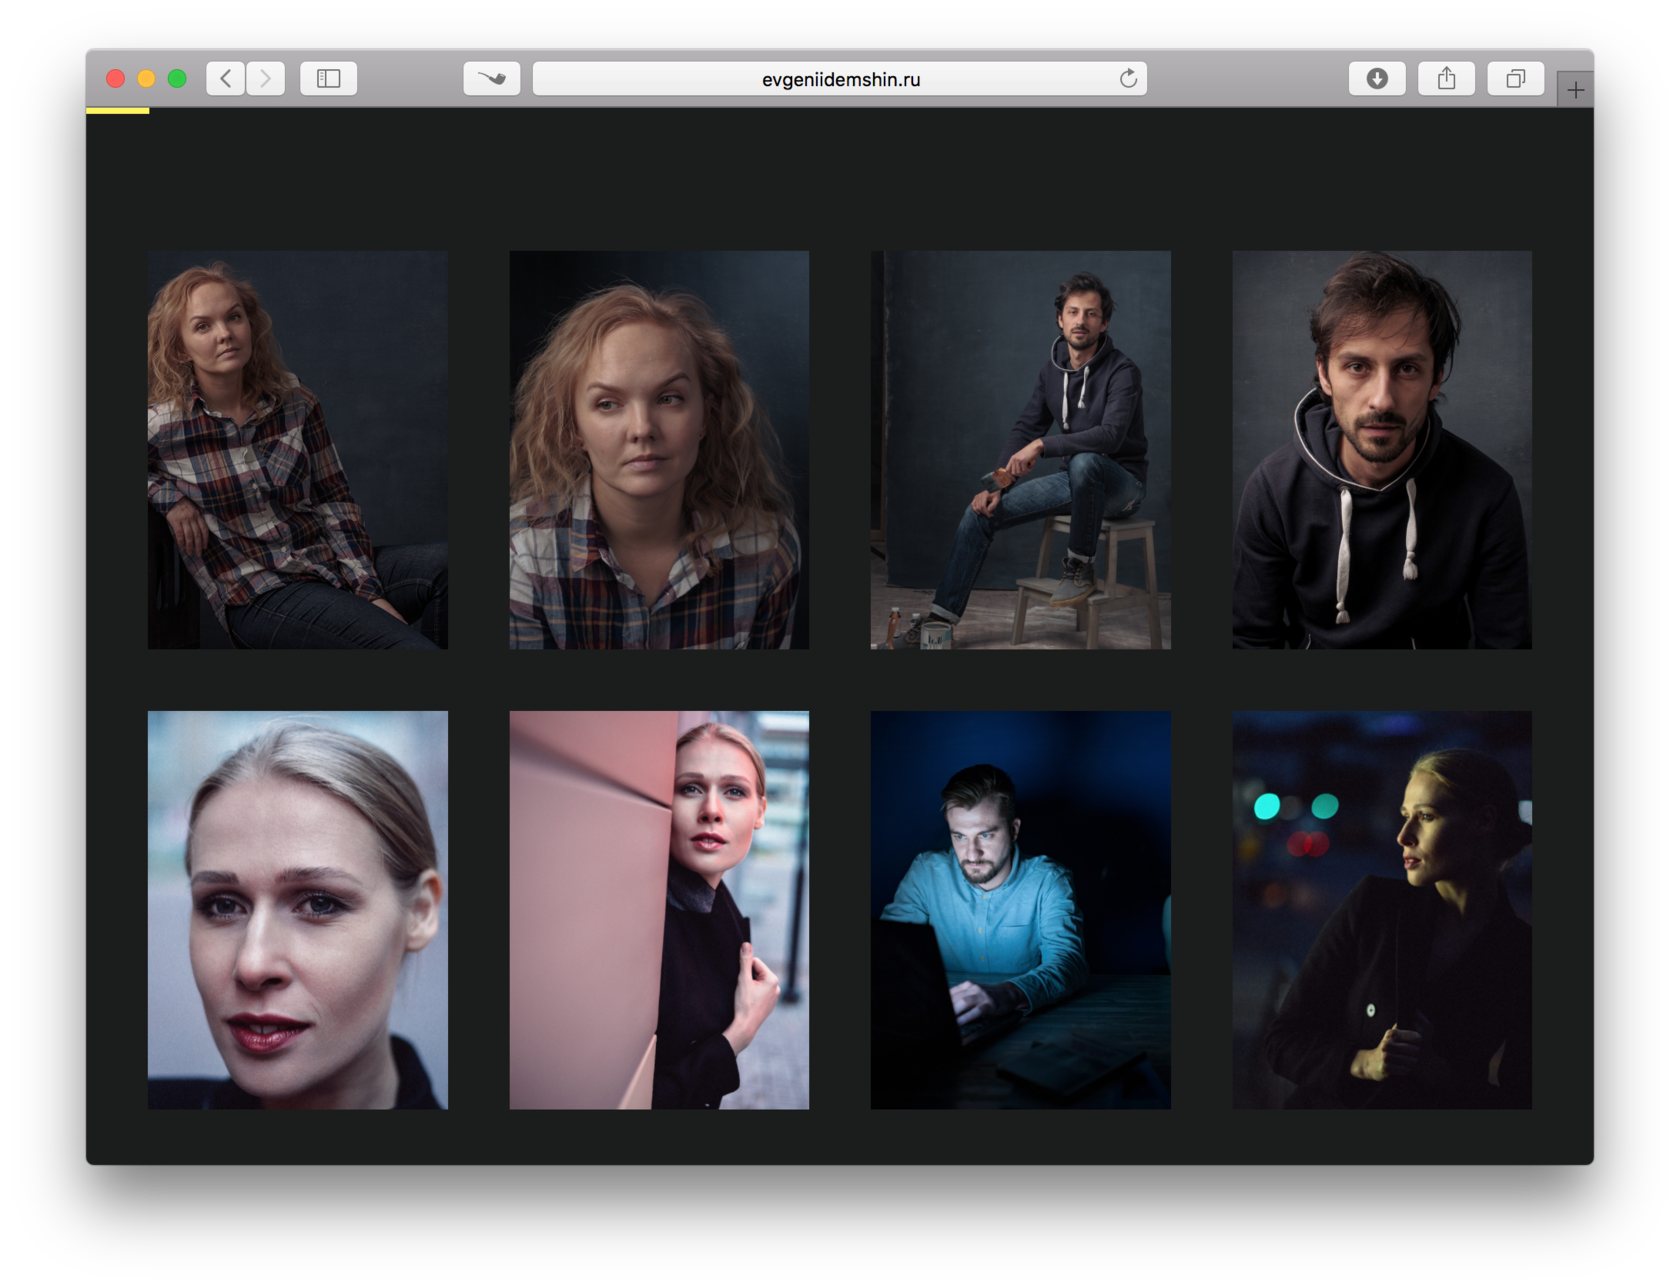1680x1288 pixels.
Task: Open close-up of woman with red lipstick
Action: [x=298, y=910]
